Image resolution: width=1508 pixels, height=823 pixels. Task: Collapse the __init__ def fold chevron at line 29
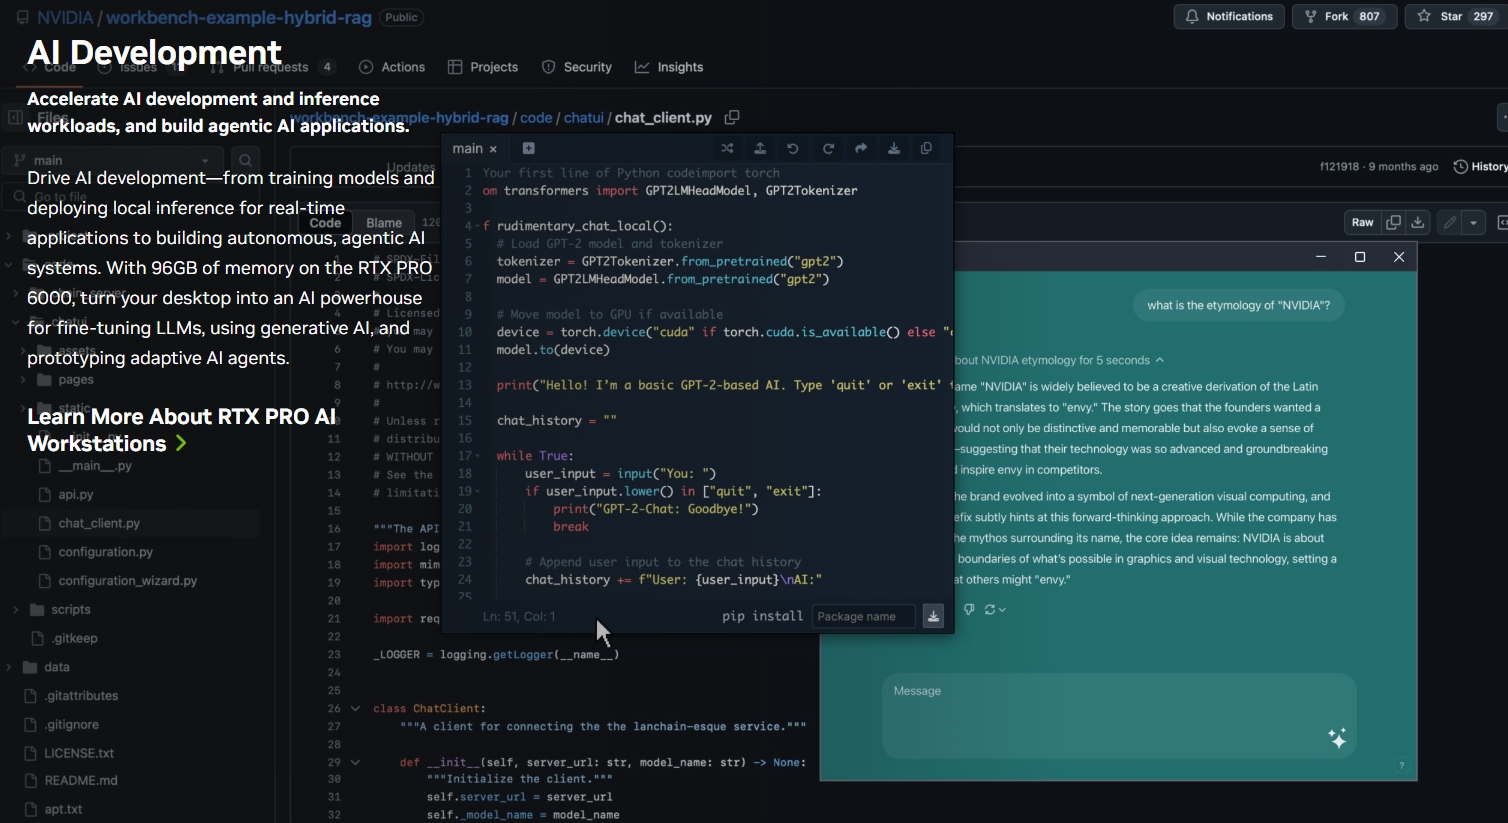355,762
